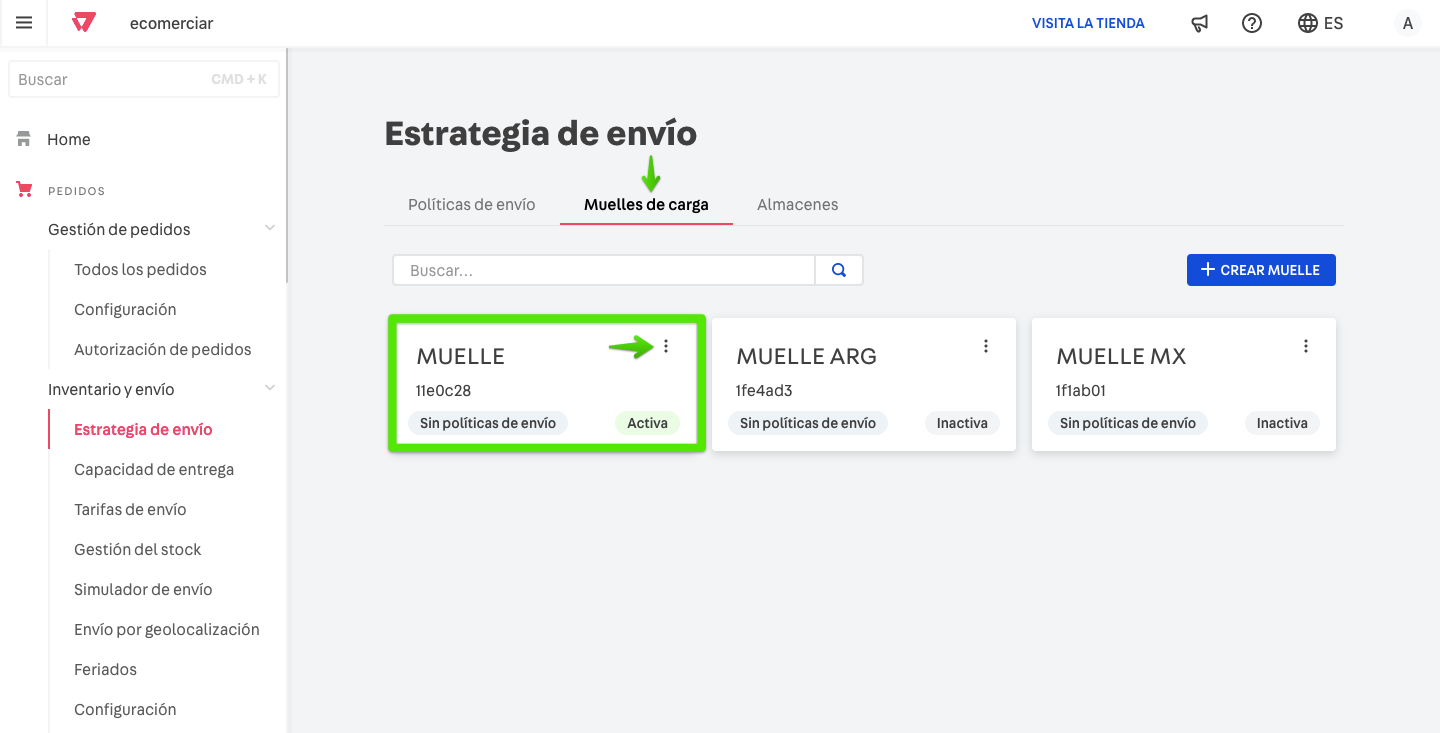Open Envío por geolocalización

(167, 629)
